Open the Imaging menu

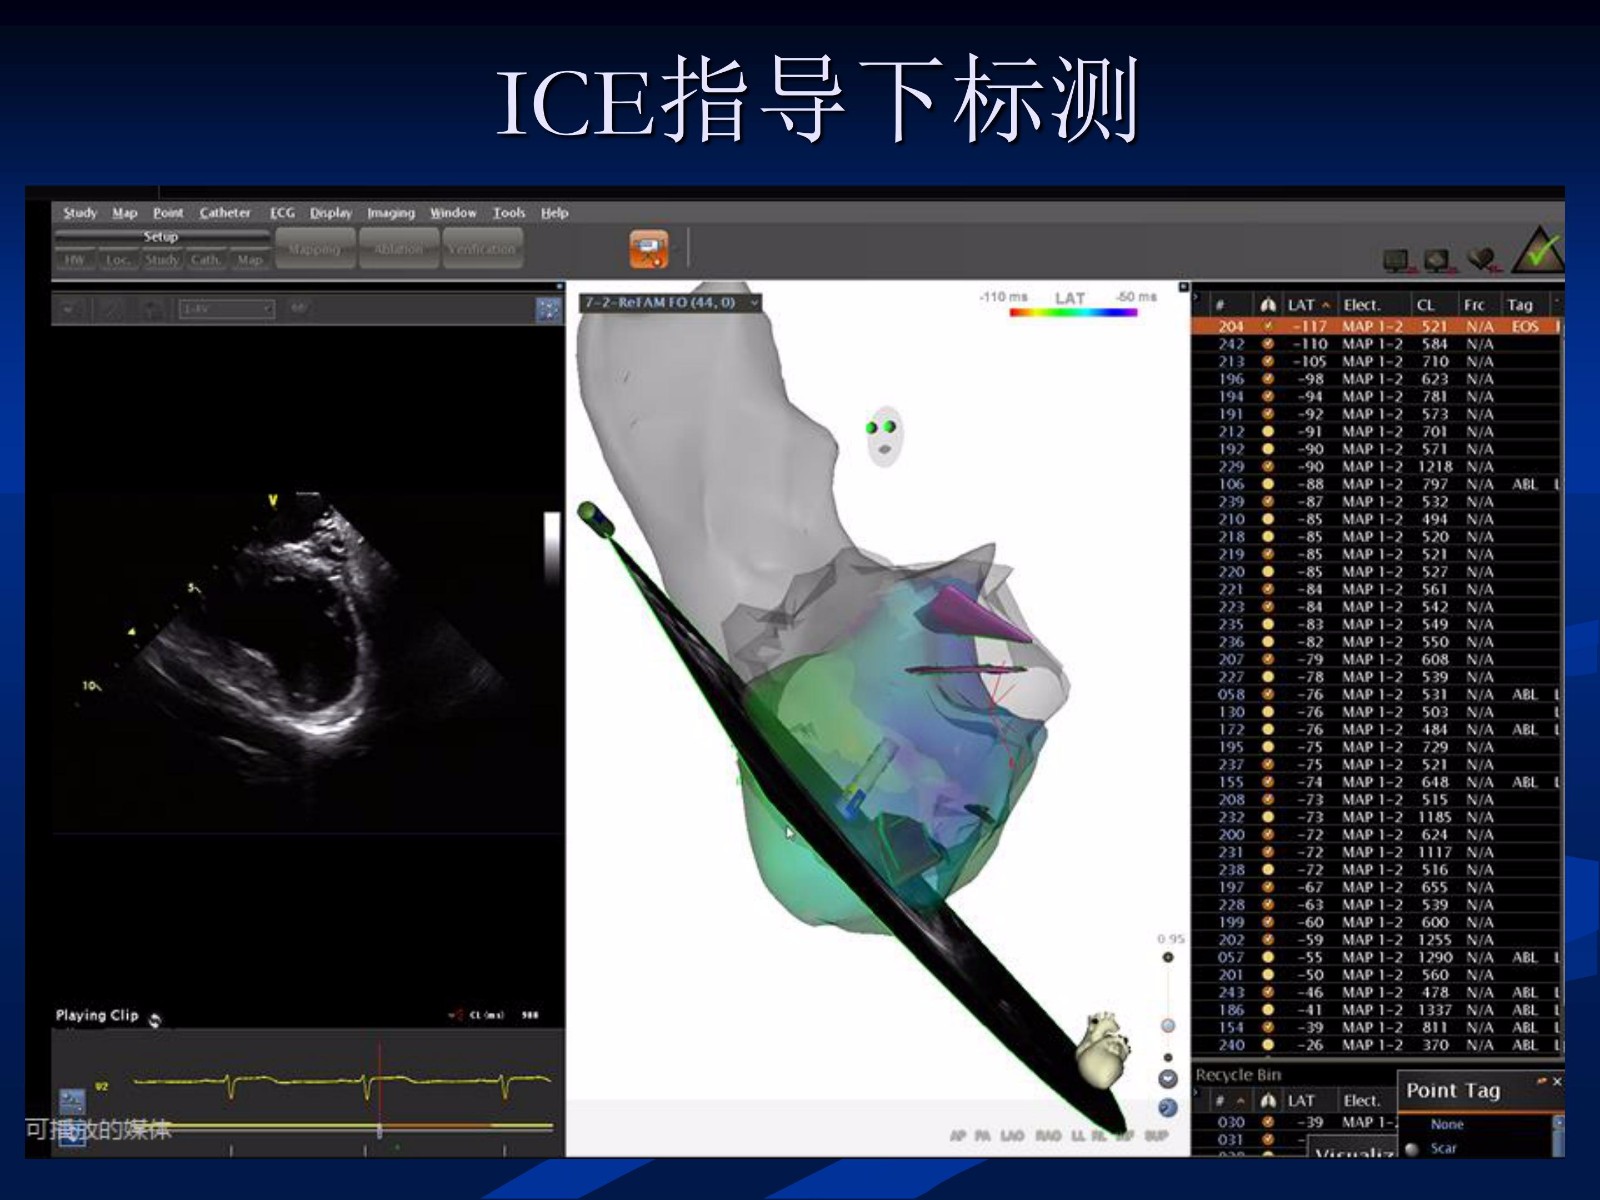tap(390, 213)
